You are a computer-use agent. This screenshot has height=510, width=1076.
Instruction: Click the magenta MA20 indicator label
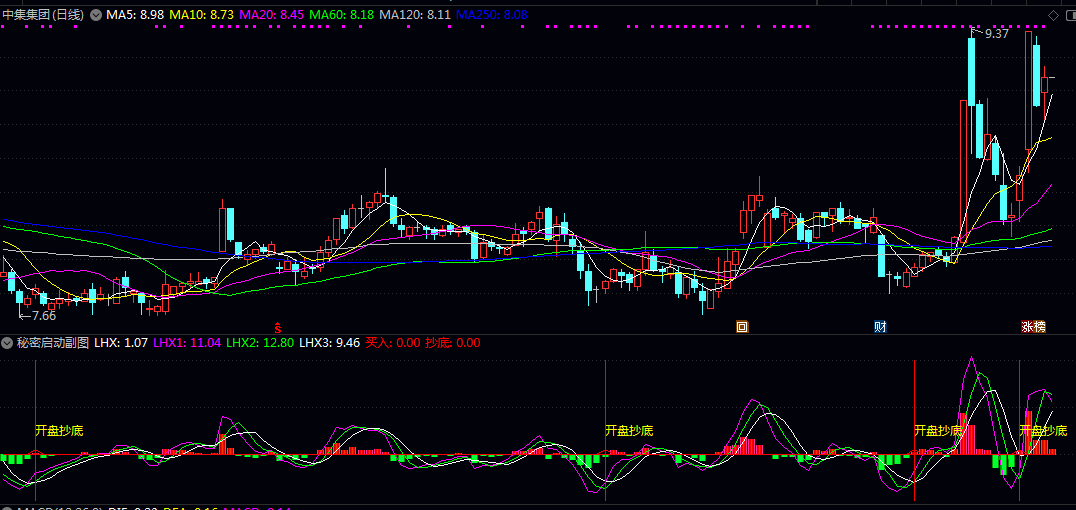click(x=271, y=15)
